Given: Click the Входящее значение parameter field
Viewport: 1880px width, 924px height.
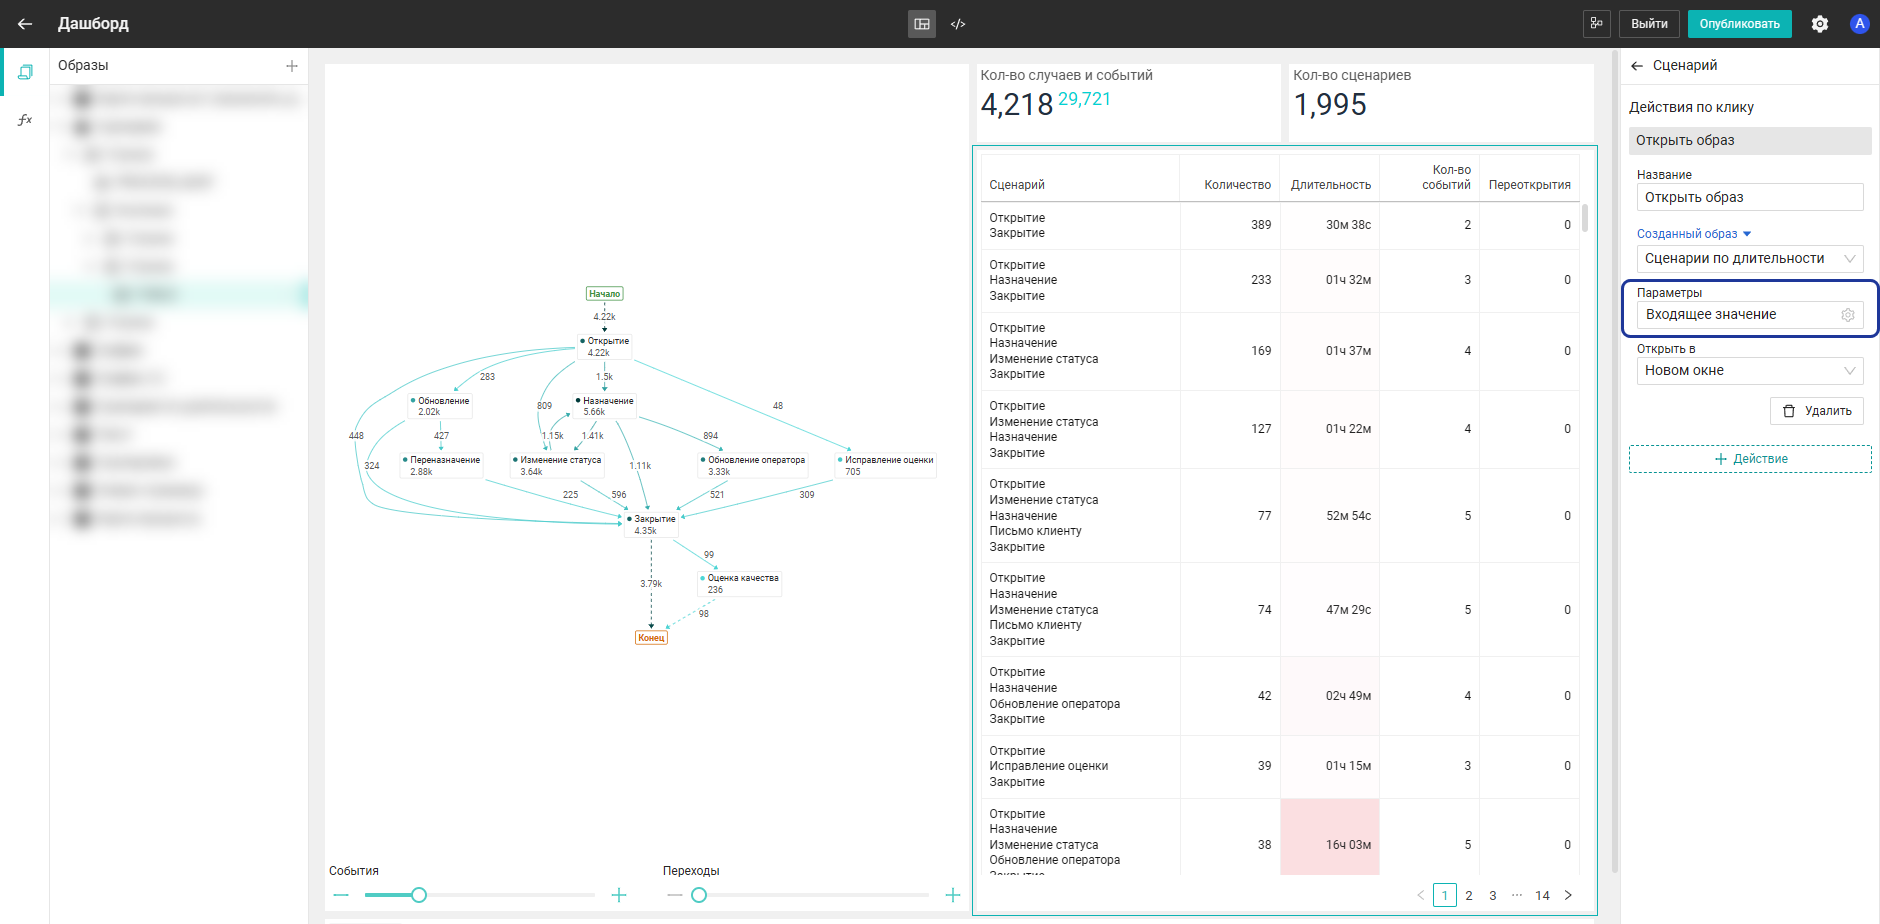Looking at the screenshot, I should pyautogui.click(x=1750, y=315).
